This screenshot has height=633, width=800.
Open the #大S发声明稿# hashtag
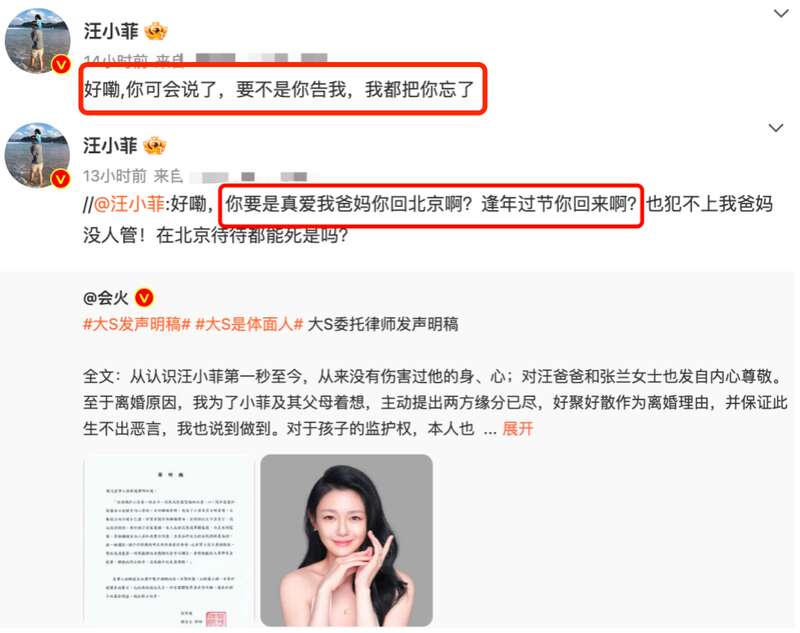[x=137, y=324]
